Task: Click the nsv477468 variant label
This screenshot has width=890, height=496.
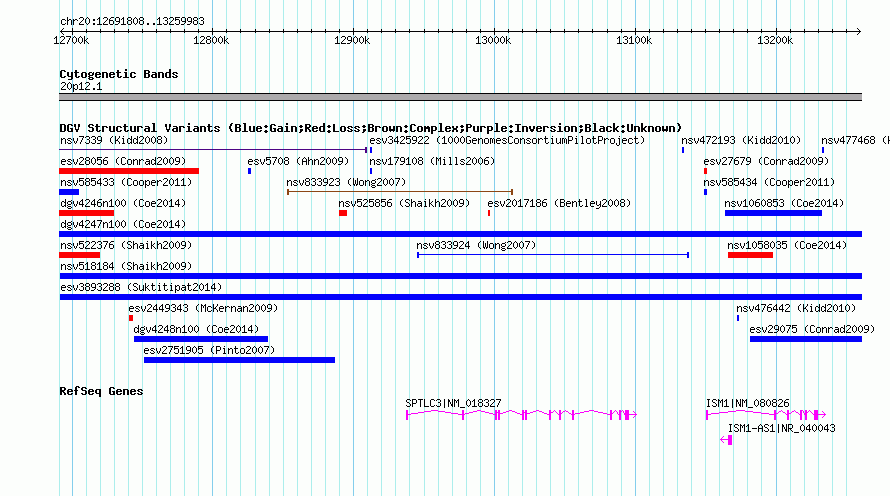Action: pyautogui.click(x=855, y=141)
